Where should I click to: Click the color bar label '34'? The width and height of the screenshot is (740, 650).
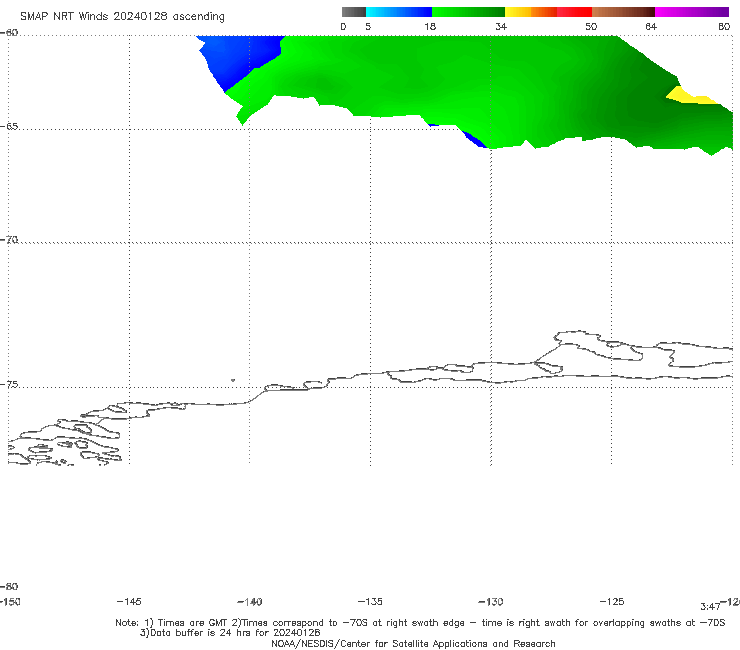[x=501, y=26]
